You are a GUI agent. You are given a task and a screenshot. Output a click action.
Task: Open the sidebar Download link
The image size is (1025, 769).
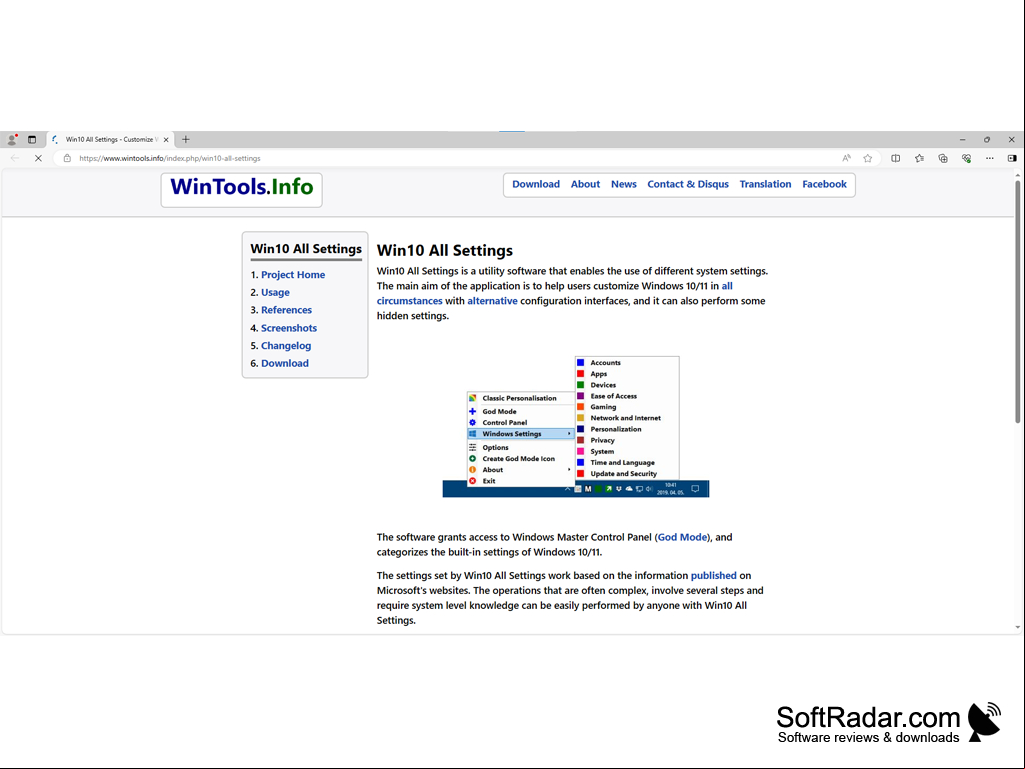coord(285,364)
